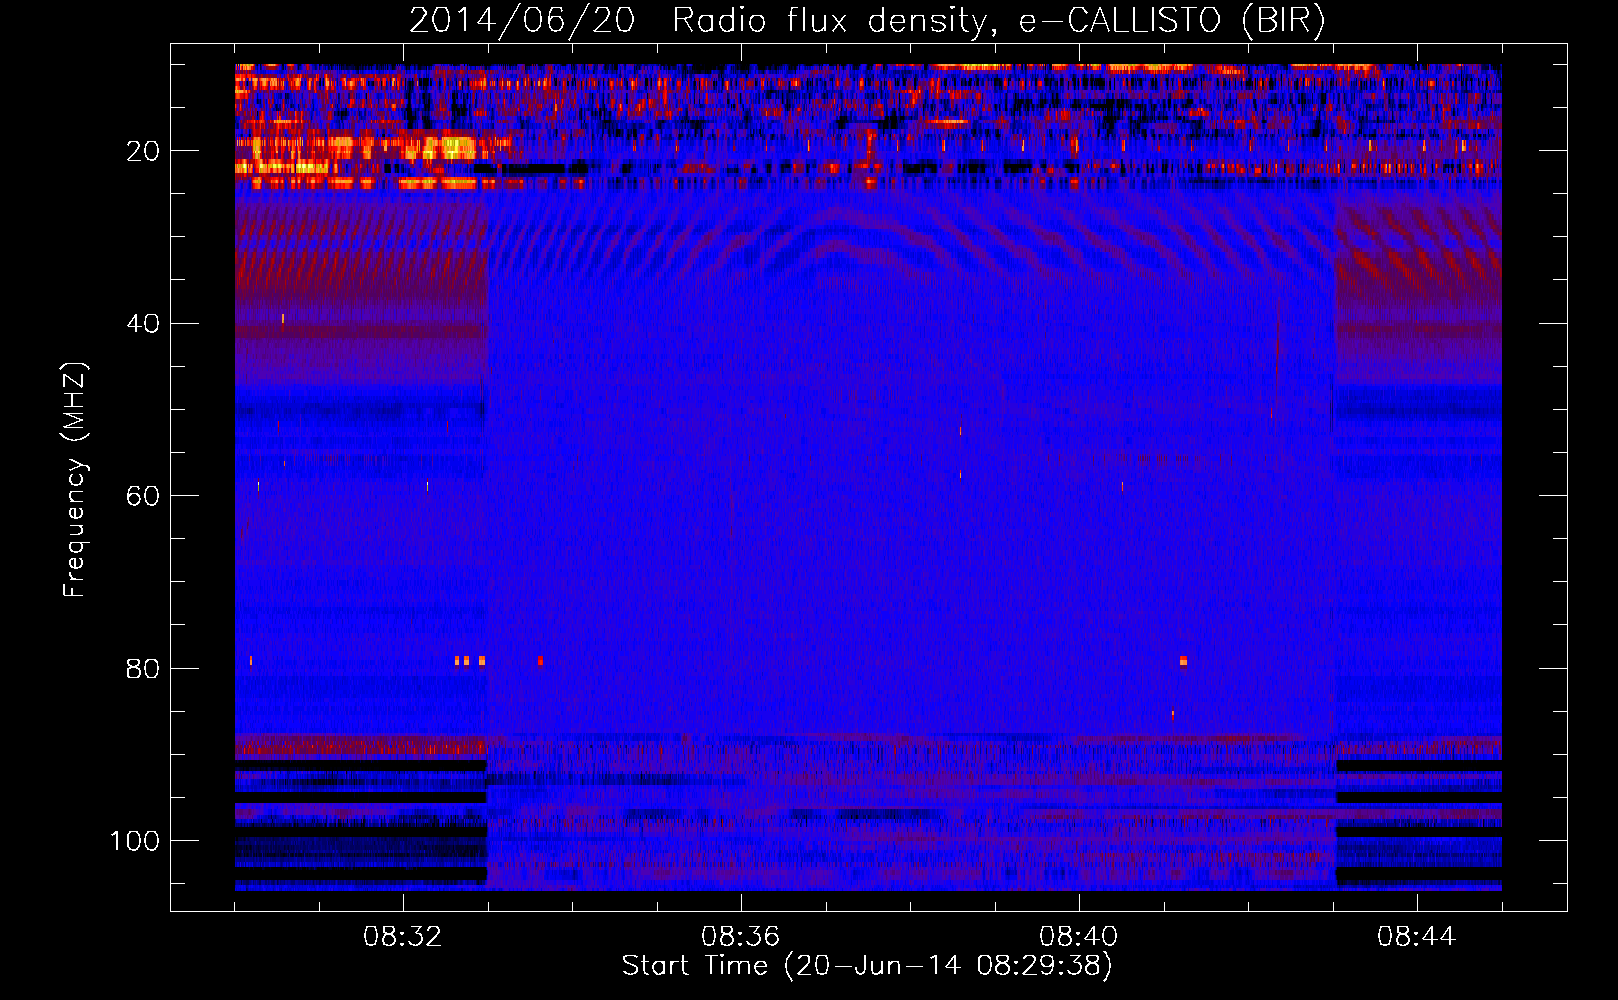Click the '08:36' time tick label
This screenshot has height=1000, width=1618.
tap(740, 937)
